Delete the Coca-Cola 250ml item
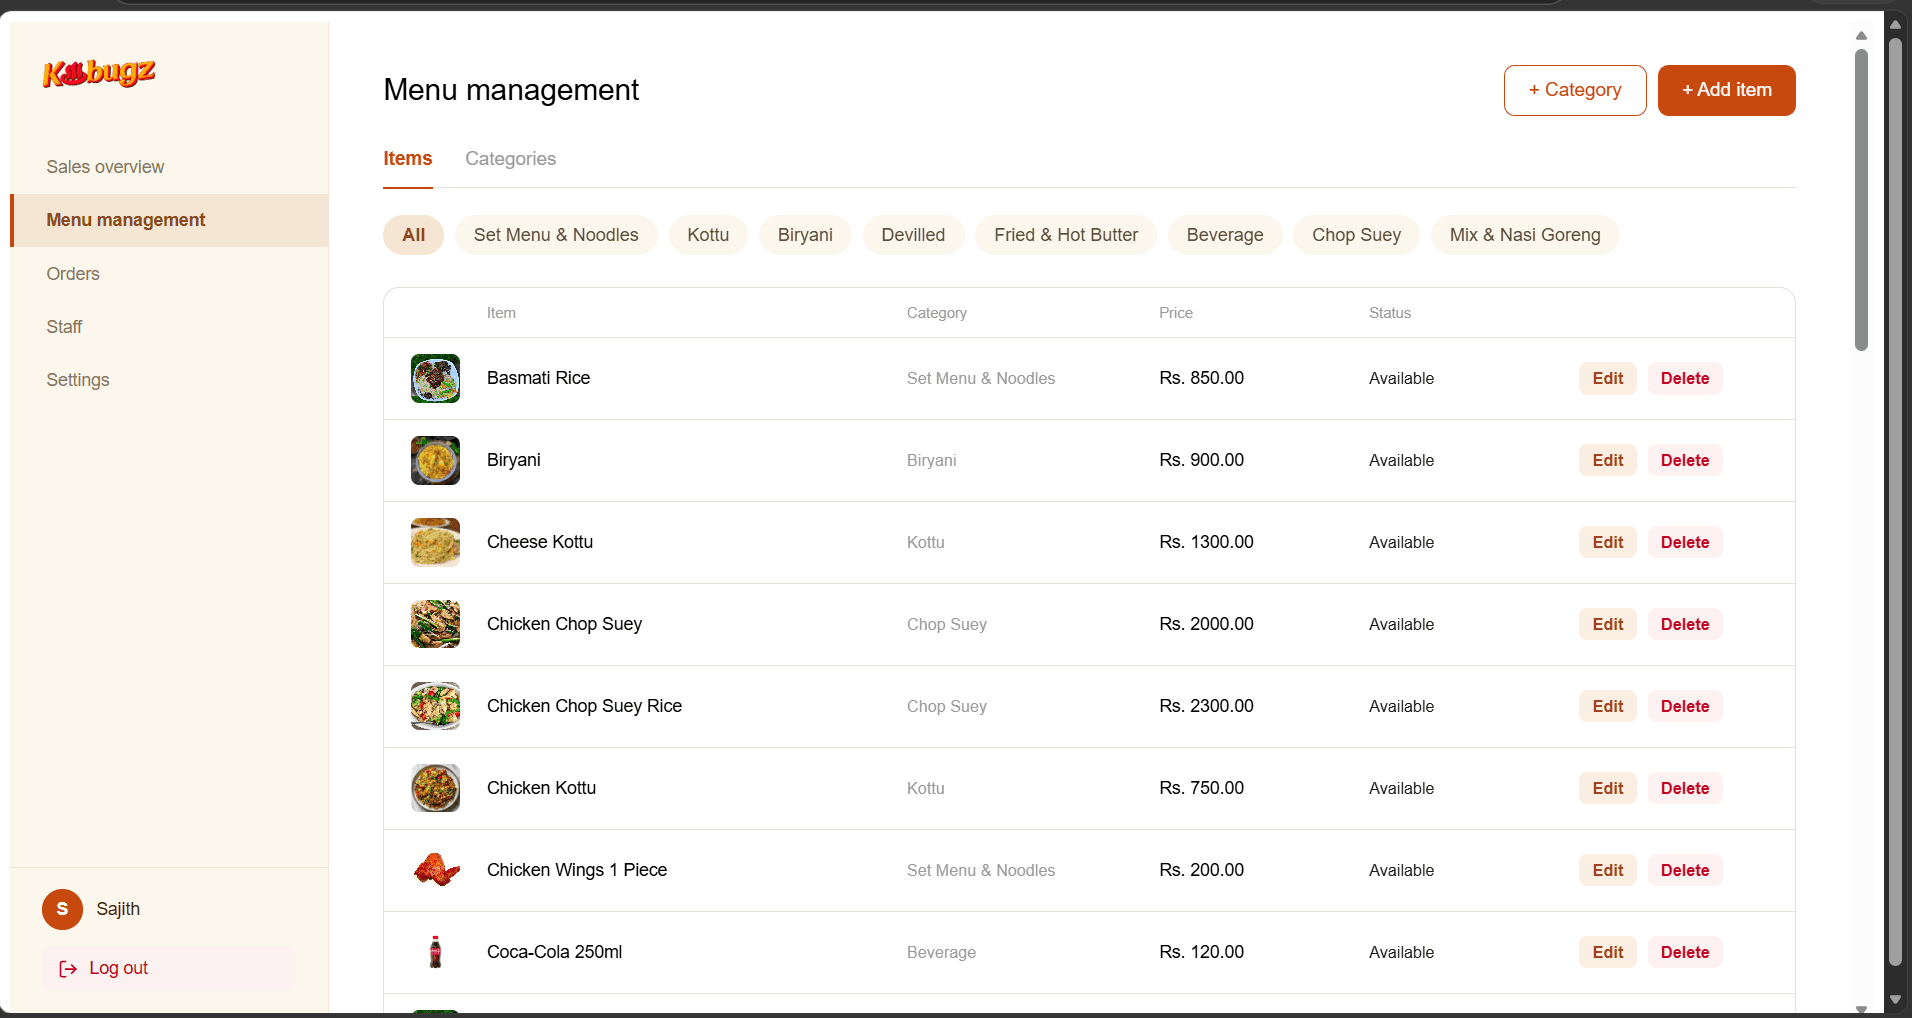The width and height of the screenshot is (1912, 1018). pyautogui.click(x=1685, y=952)
